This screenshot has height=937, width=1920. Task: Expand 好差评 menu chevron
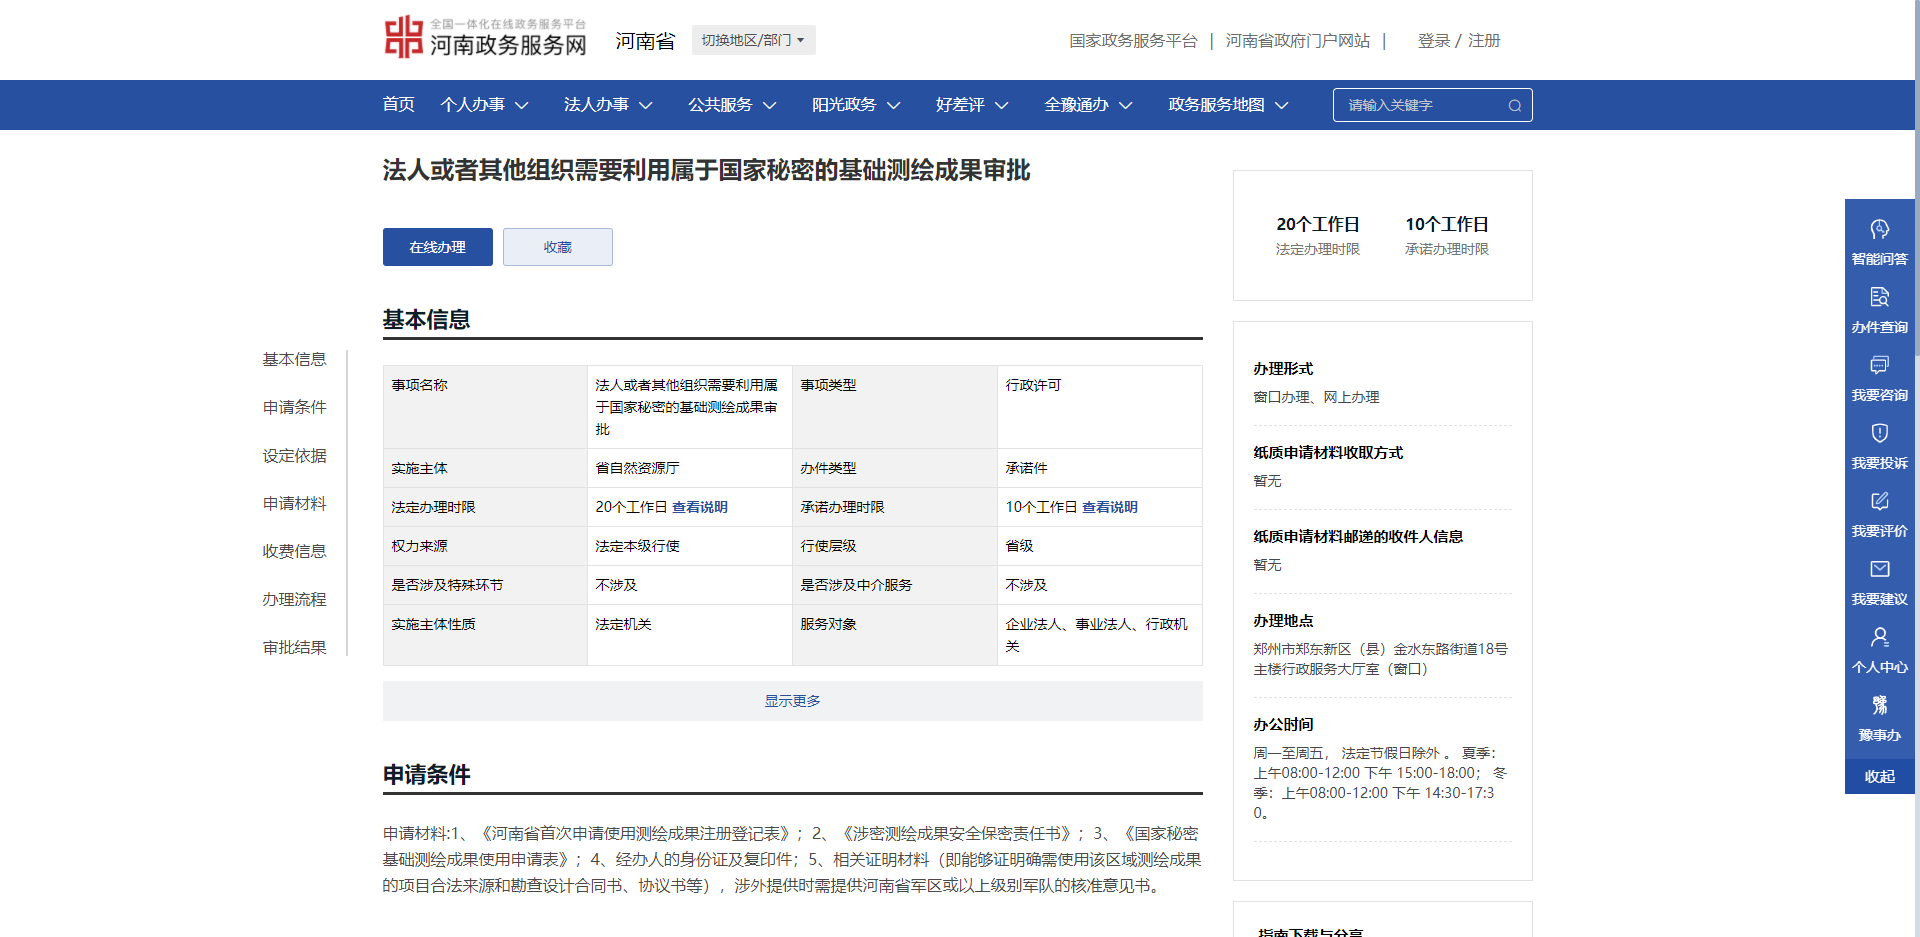(1002, 105)
